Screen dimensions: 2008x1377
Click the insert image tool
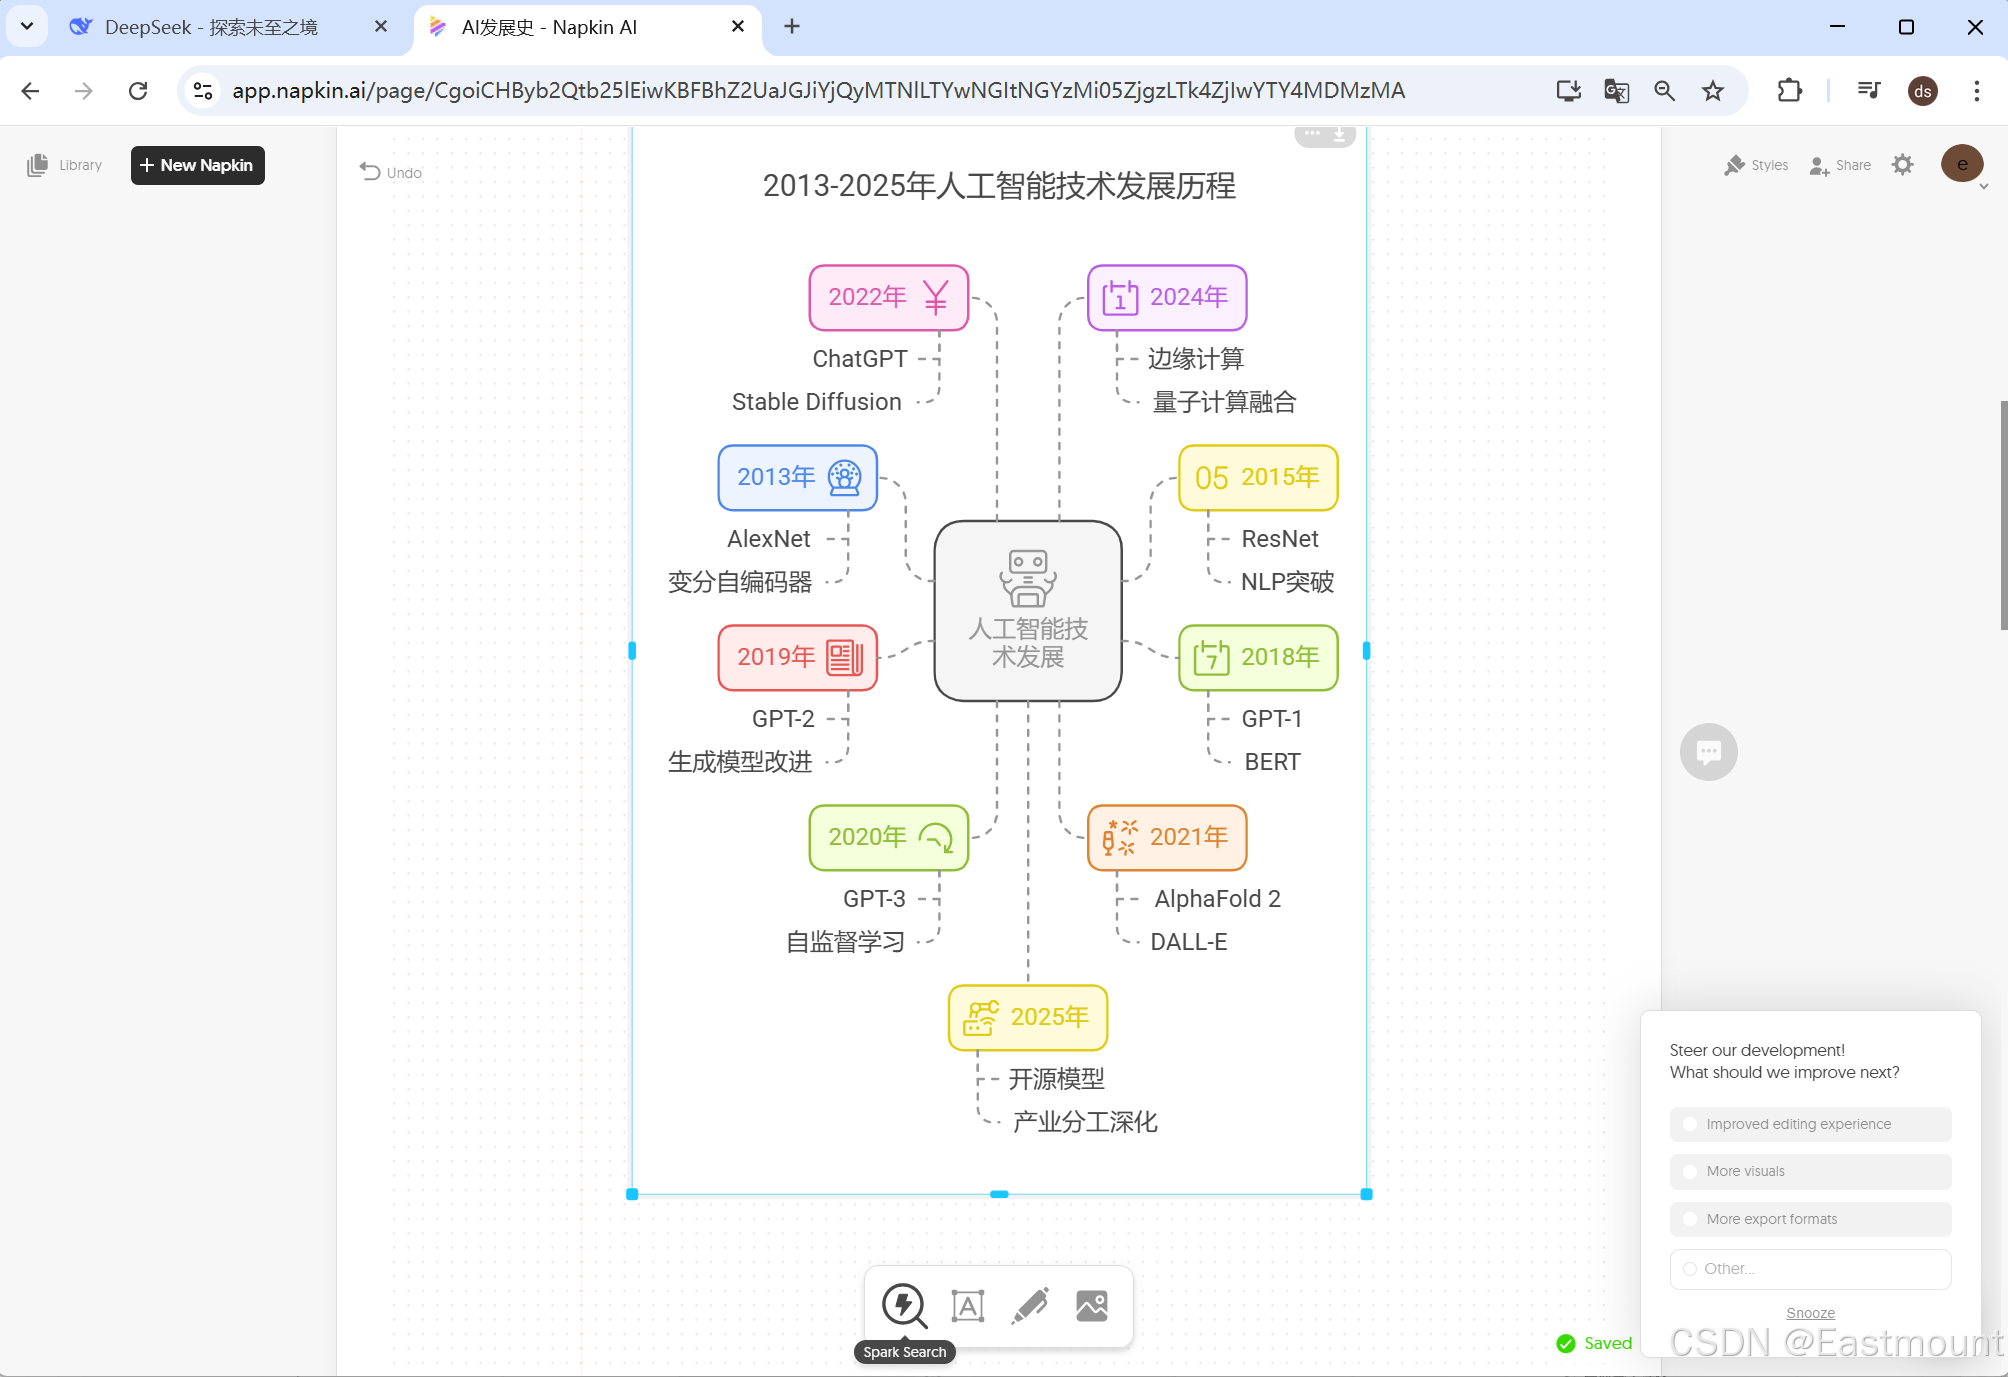pyautogui.click(x=1091, y=1305)
